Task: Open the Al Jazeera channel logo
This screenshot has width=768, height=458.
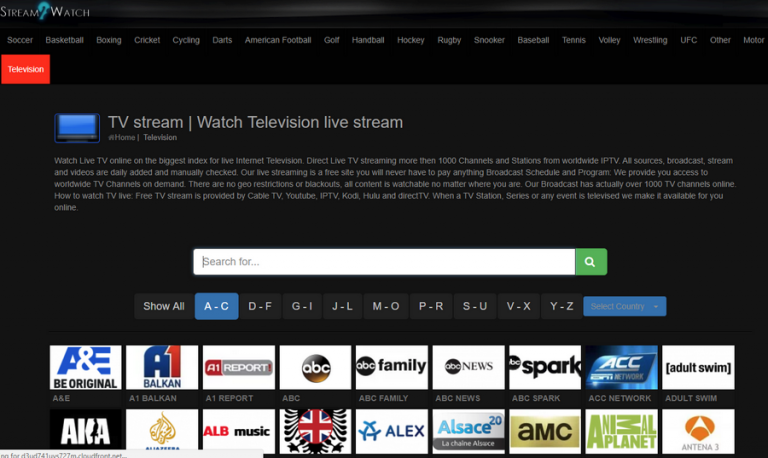Action: click(162, 432)
